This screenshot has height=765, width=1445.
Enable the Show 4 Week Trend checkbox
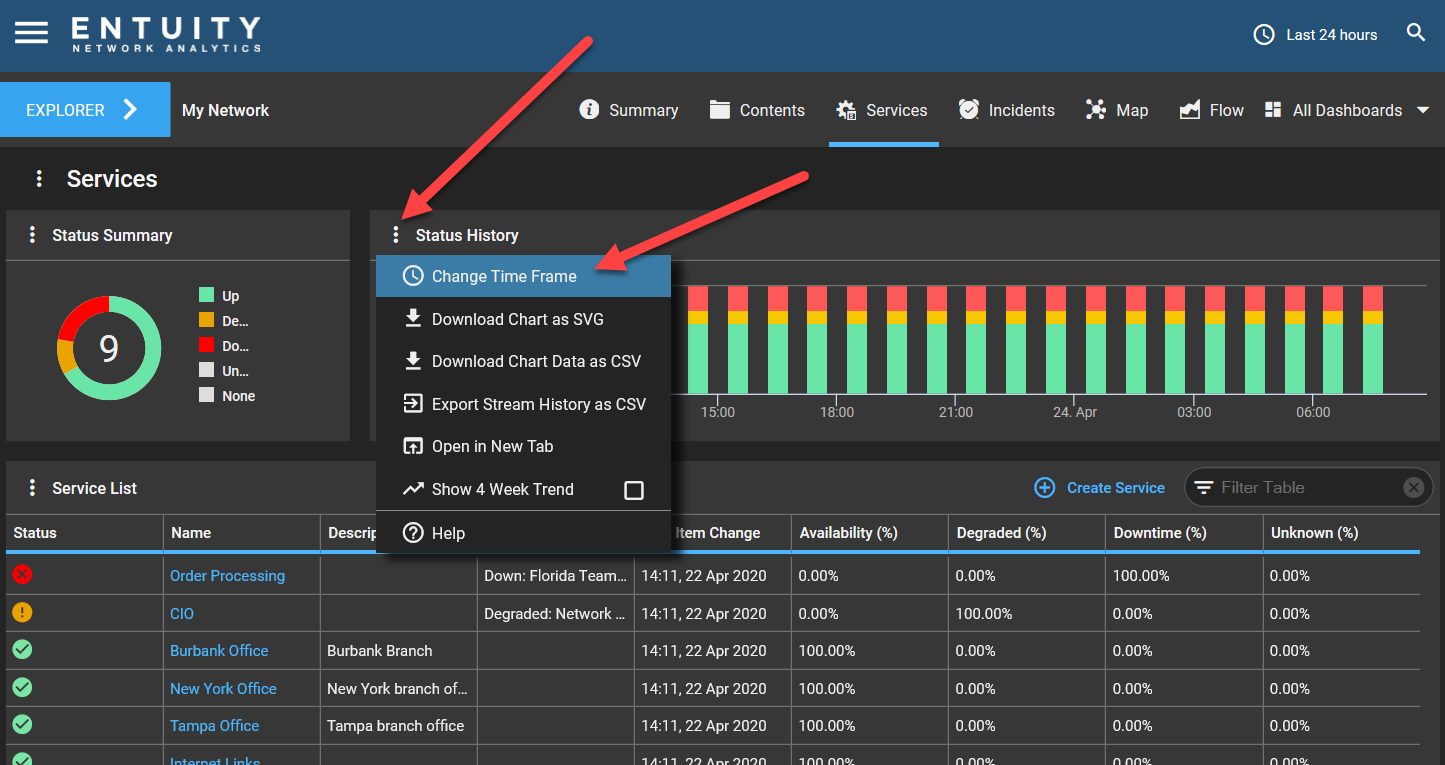click(x=635, y=489)
